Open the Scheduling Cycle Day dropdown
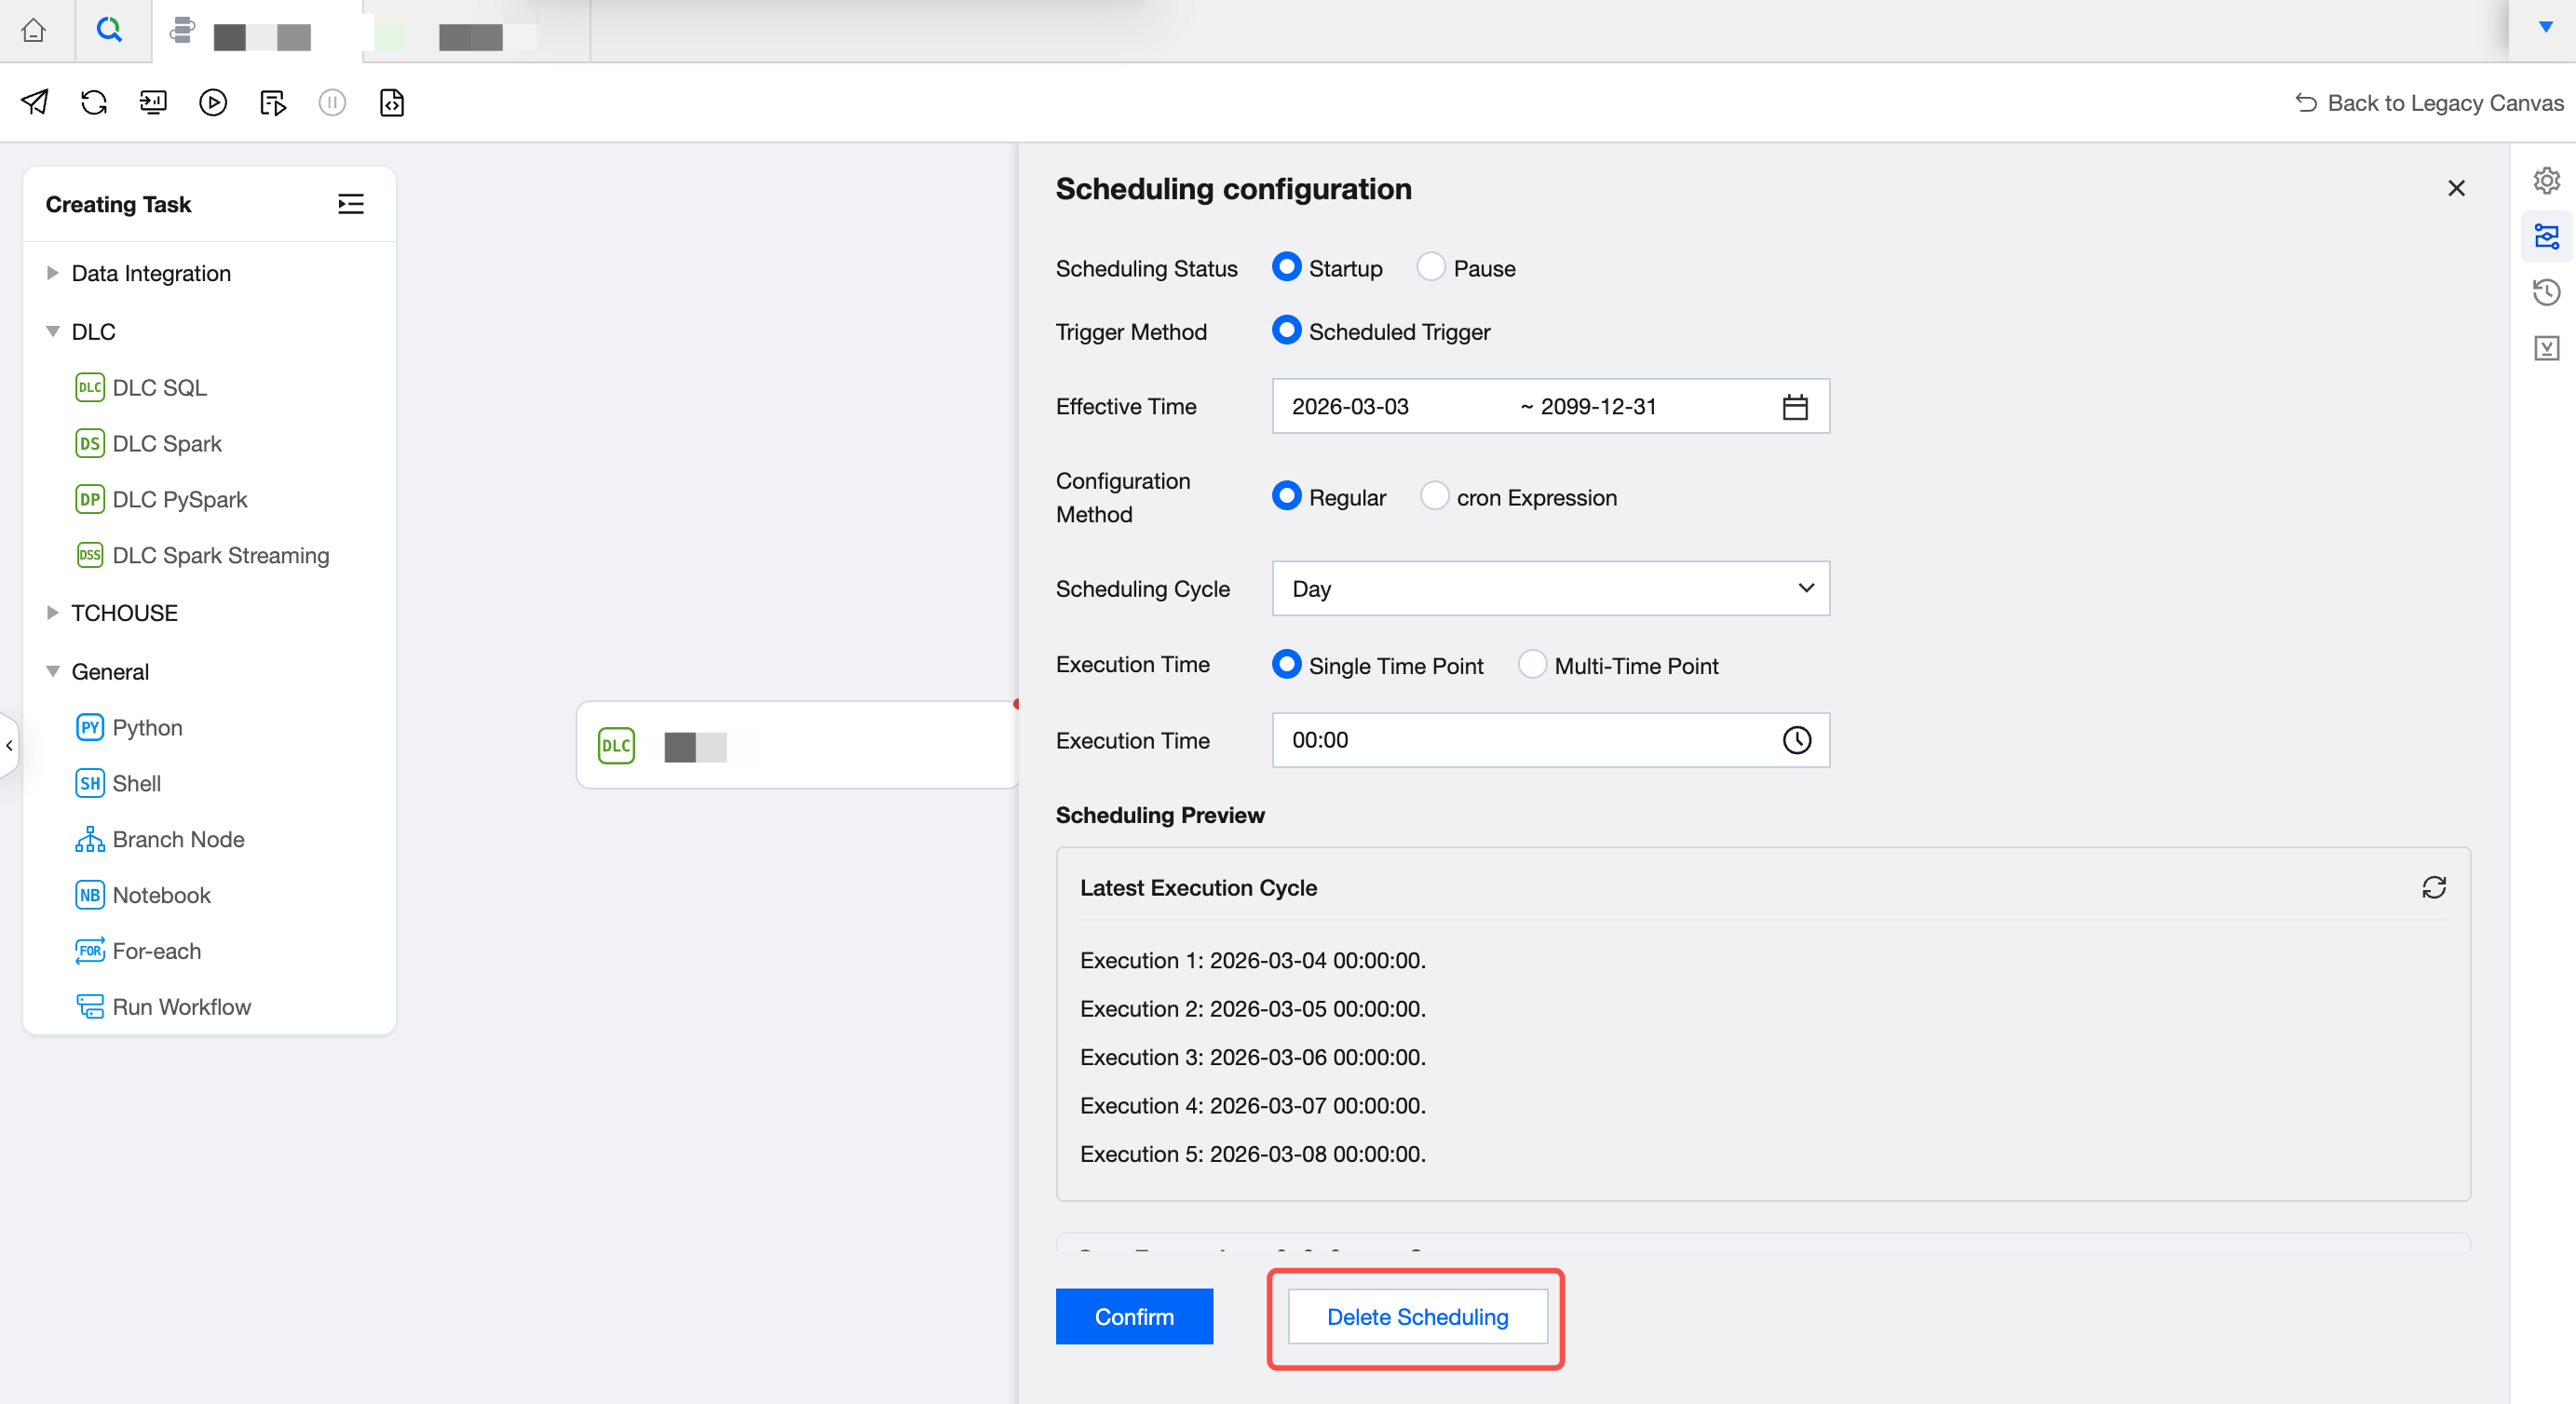This screenshot has height=1404, width=2576. (x=1550, y=588)
